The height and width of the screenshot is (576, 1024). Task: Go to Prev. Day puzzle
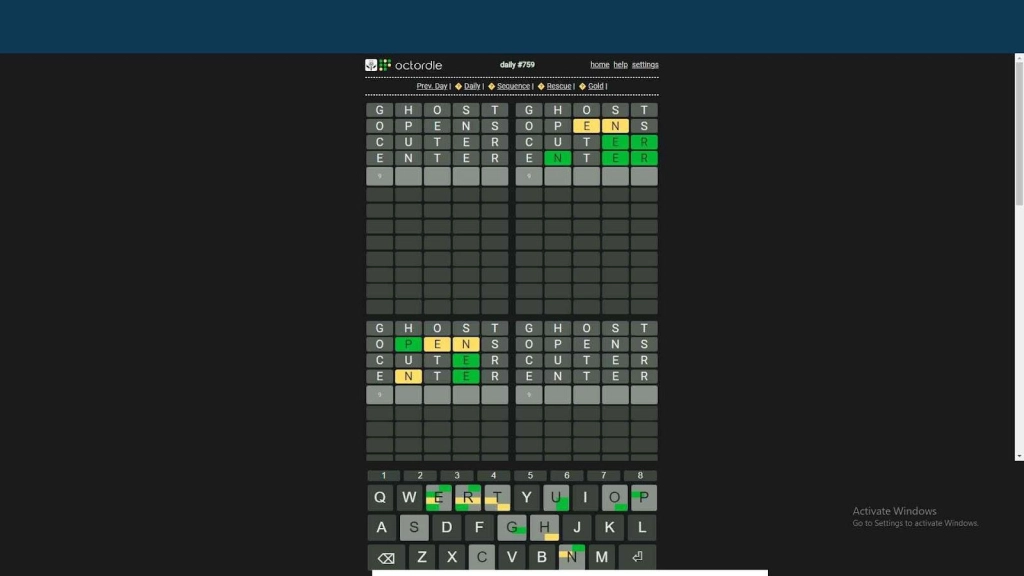pyautogui.click(x=432, y=87)
